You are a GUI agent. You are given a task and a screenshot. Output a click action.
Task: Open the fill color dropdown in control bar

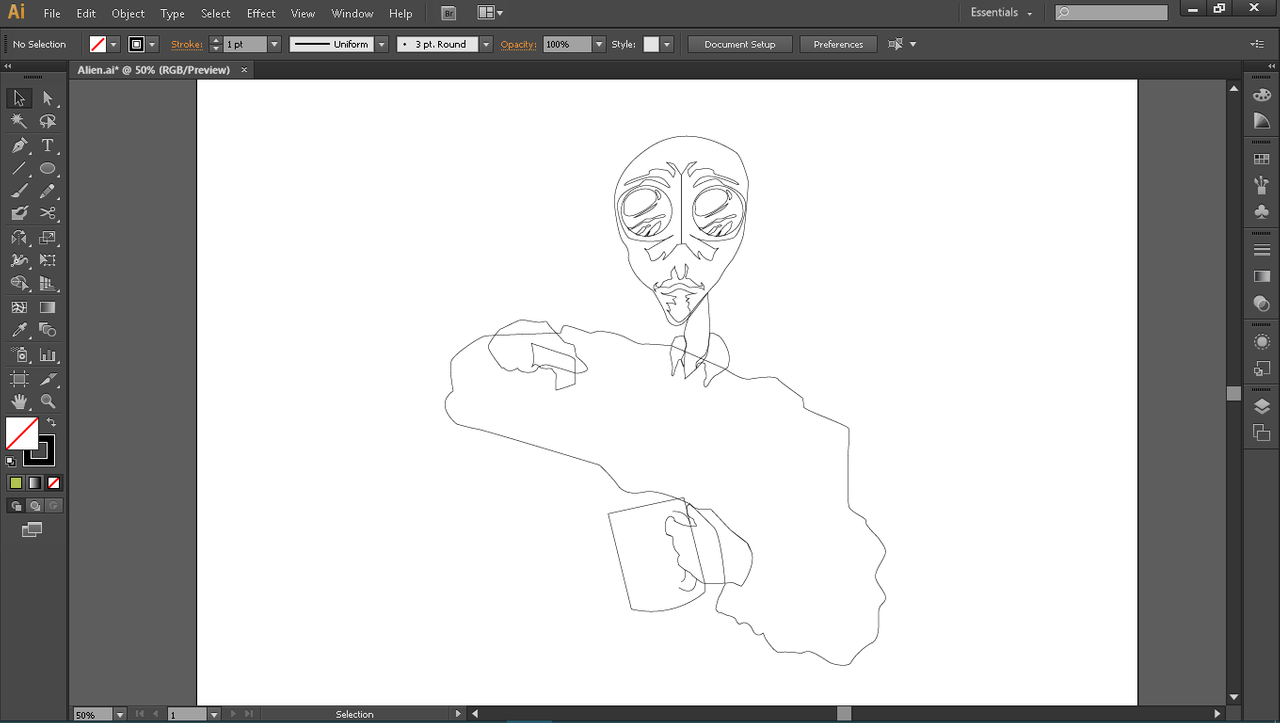click(113, 44)
